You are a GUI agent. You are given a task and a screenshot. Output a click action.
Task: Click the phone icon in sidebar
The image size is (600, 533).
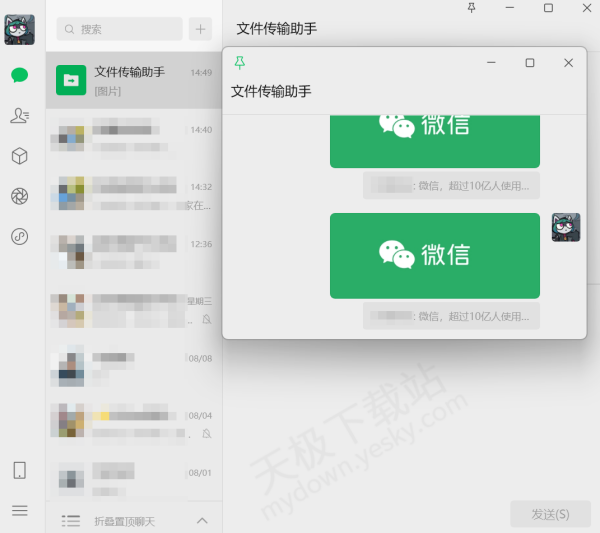(20, 470)
